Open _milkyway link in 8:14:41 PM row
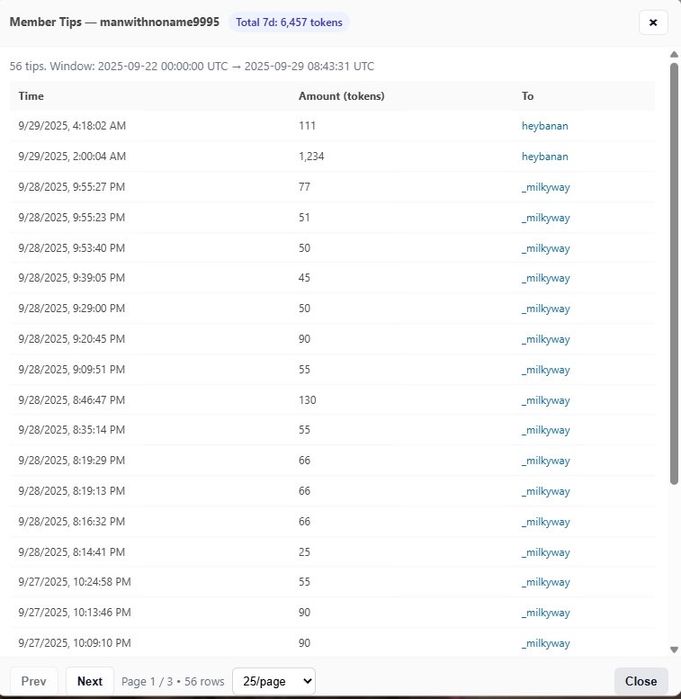 [546, 552]
